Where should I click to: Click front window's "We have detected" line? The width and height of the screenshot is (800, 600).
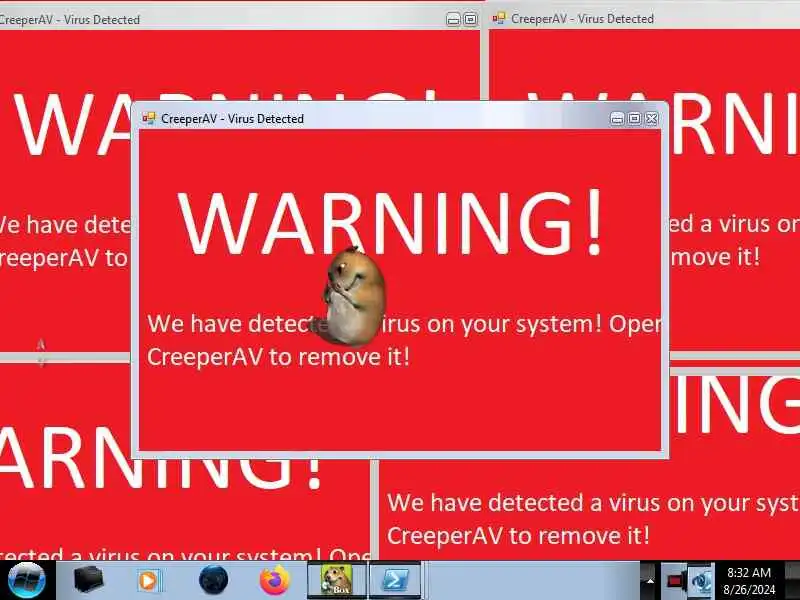[x=403, y=323]
